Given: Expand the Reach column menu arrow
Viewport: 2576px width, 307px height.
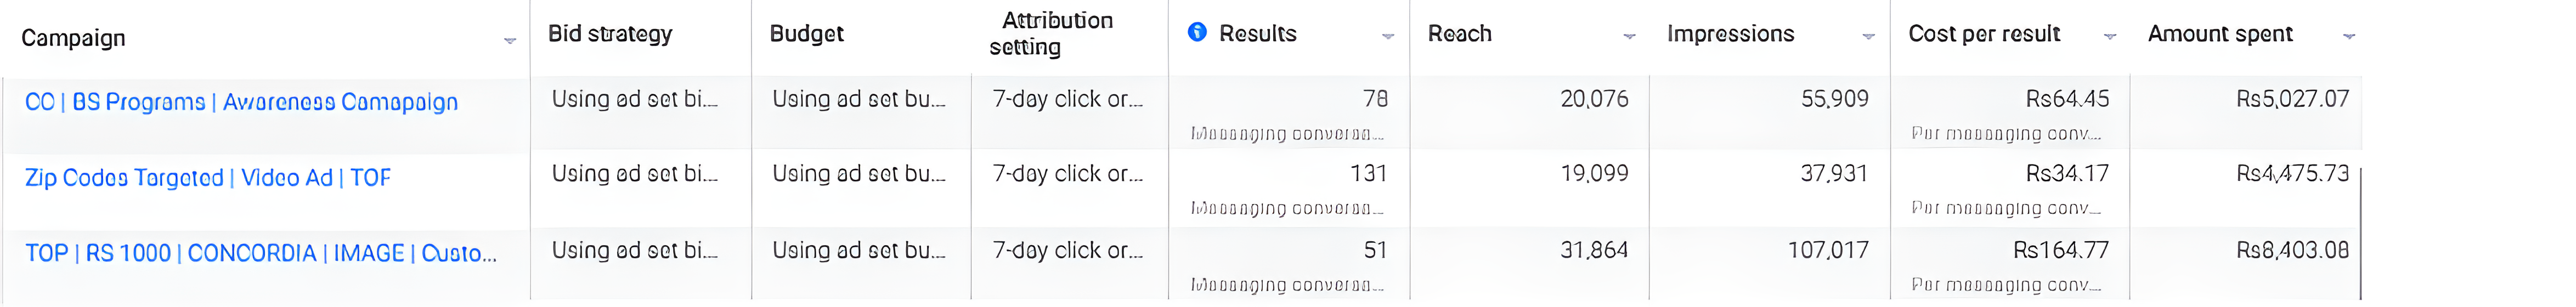Looking at the screenshot, I should coord(1629,37).
